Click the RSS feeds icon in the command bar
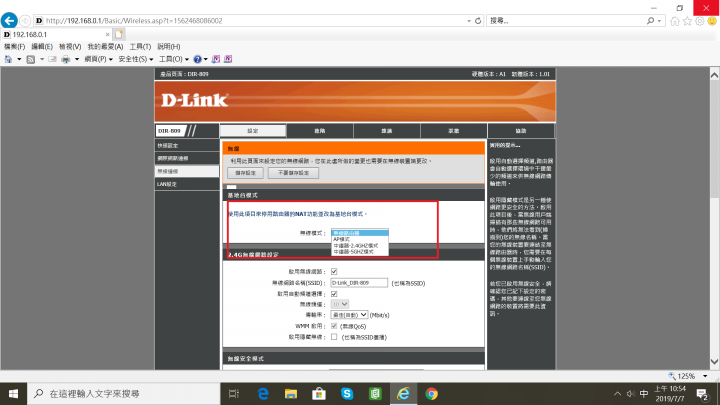The image size is (720, 405). (x=31, y=59)
